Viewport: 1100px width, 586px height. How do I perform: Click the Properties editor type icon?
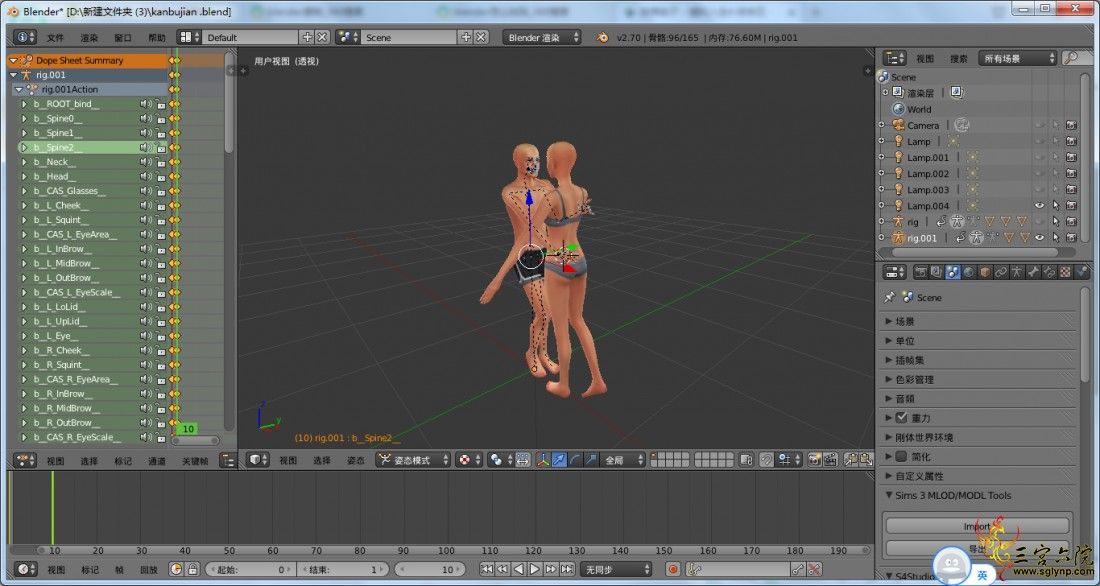pyautogui.click(x=894, y=272)
